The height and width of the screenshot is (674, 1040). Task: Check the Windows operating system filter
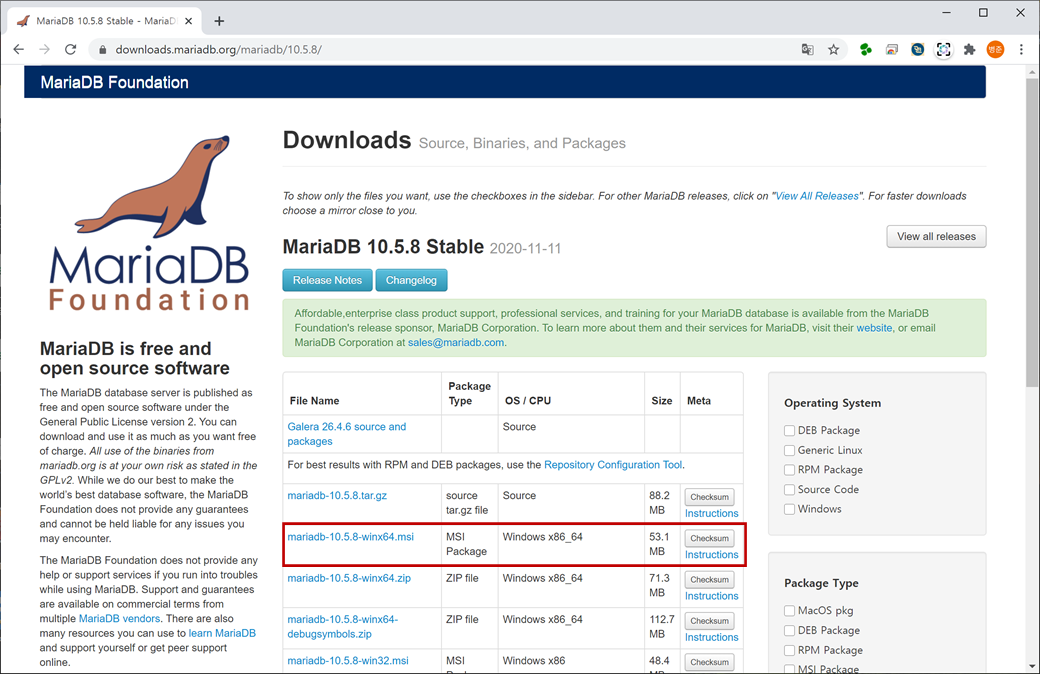point(789,509)
